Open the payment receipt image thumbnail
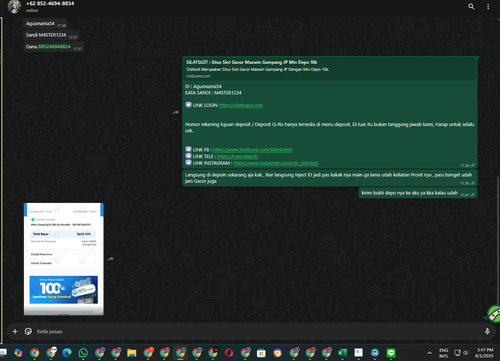The width and height of the screenshot is (500, 361). pos(64,259)
